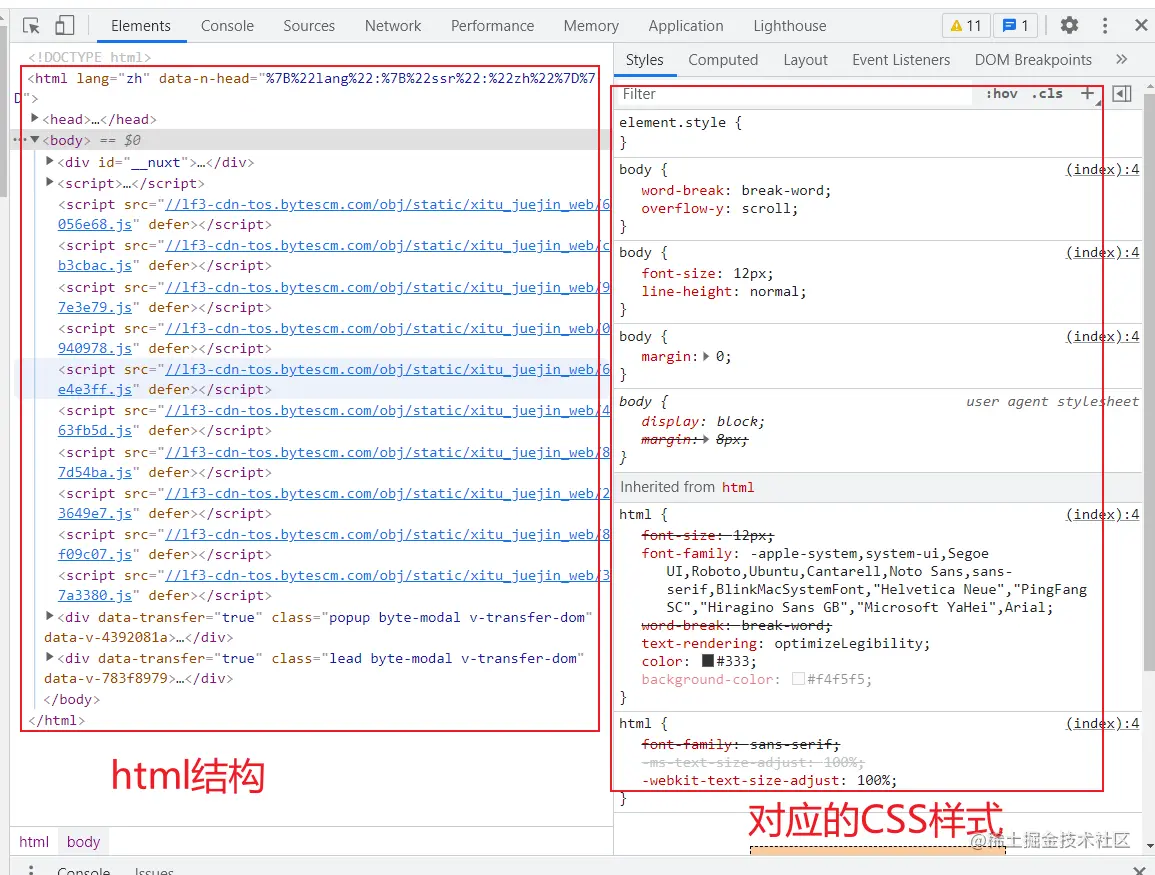Toggle the device toolbar icon

pyautogui.click(x=65, y=26)
